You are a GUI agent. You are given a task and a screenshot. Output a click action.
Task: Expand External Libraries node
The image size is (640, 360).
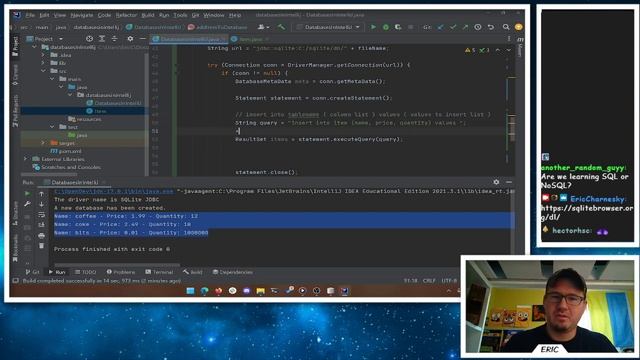tap(25, 159)
